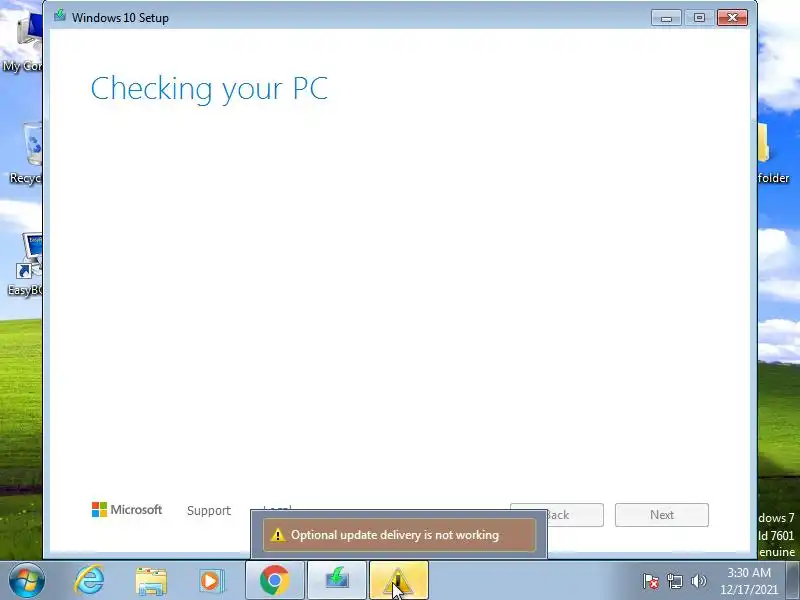Click the taskbar clock showing 3:30 AM

click(x=748, y=581)
